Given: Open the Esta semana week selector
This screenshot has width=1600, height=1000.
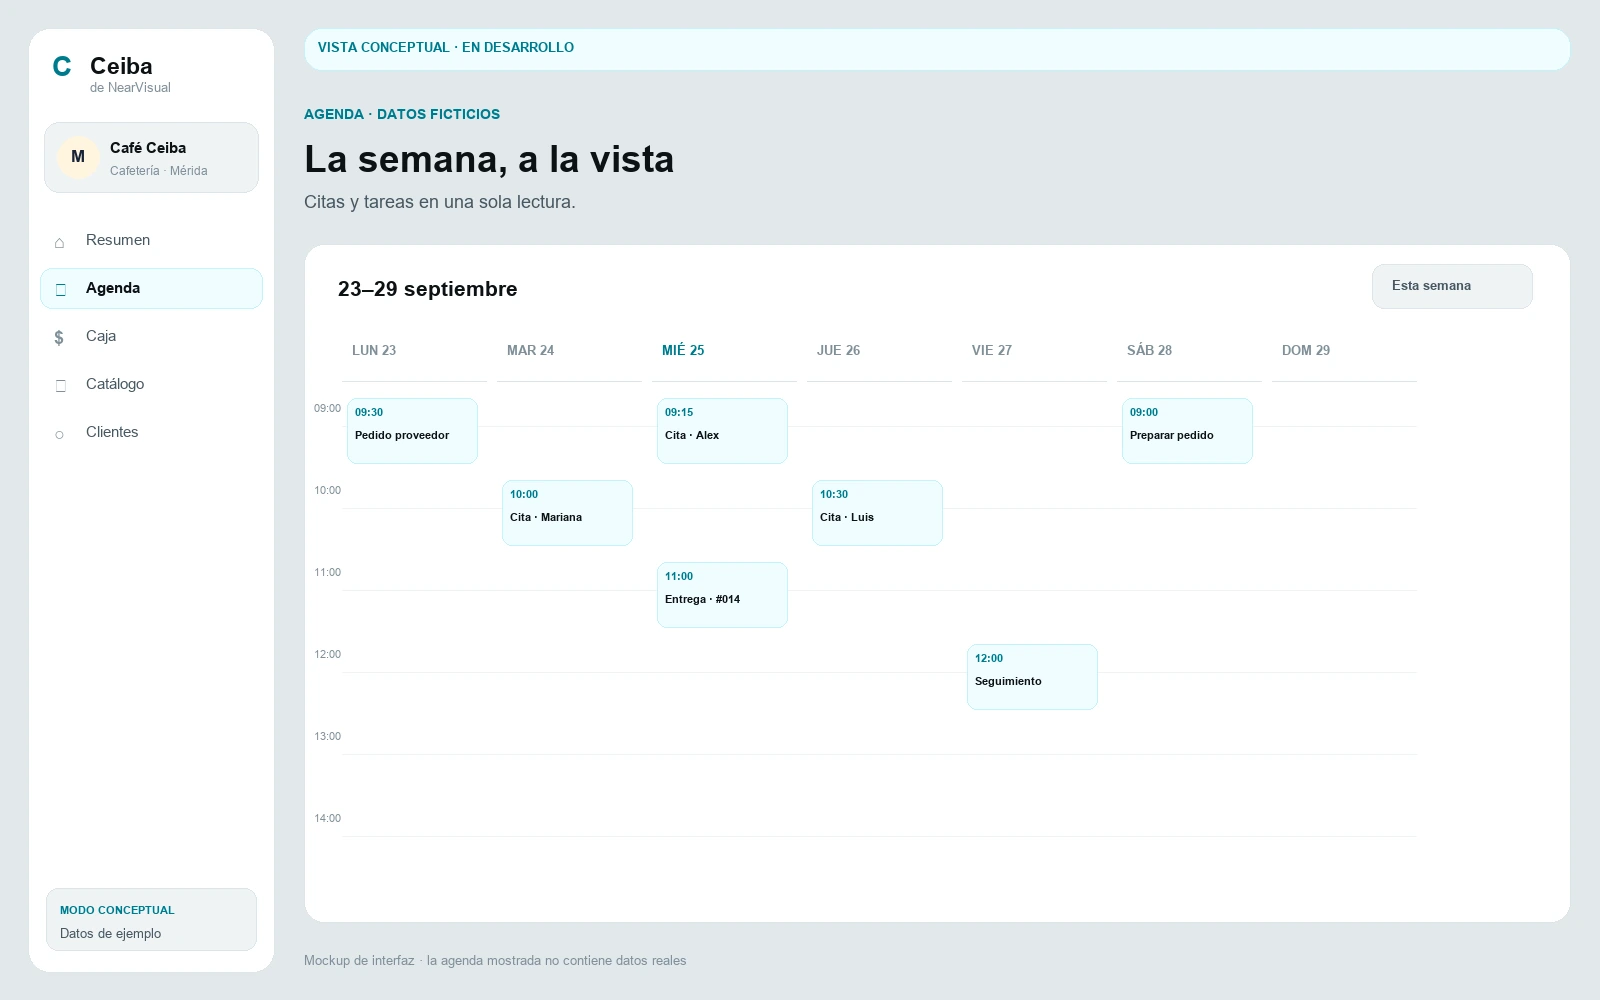Looking at the screenshot, I should (1452, 286).
